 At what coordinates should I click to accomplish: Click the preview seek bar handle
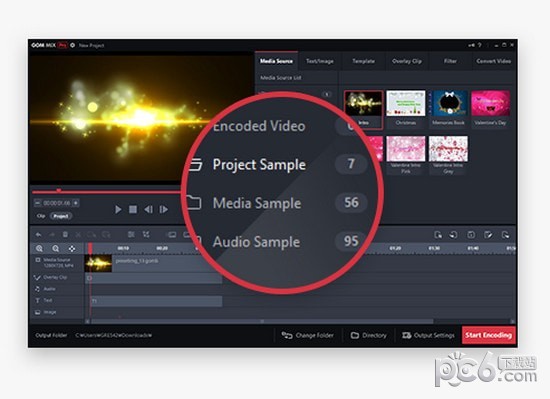click(59, 191)
